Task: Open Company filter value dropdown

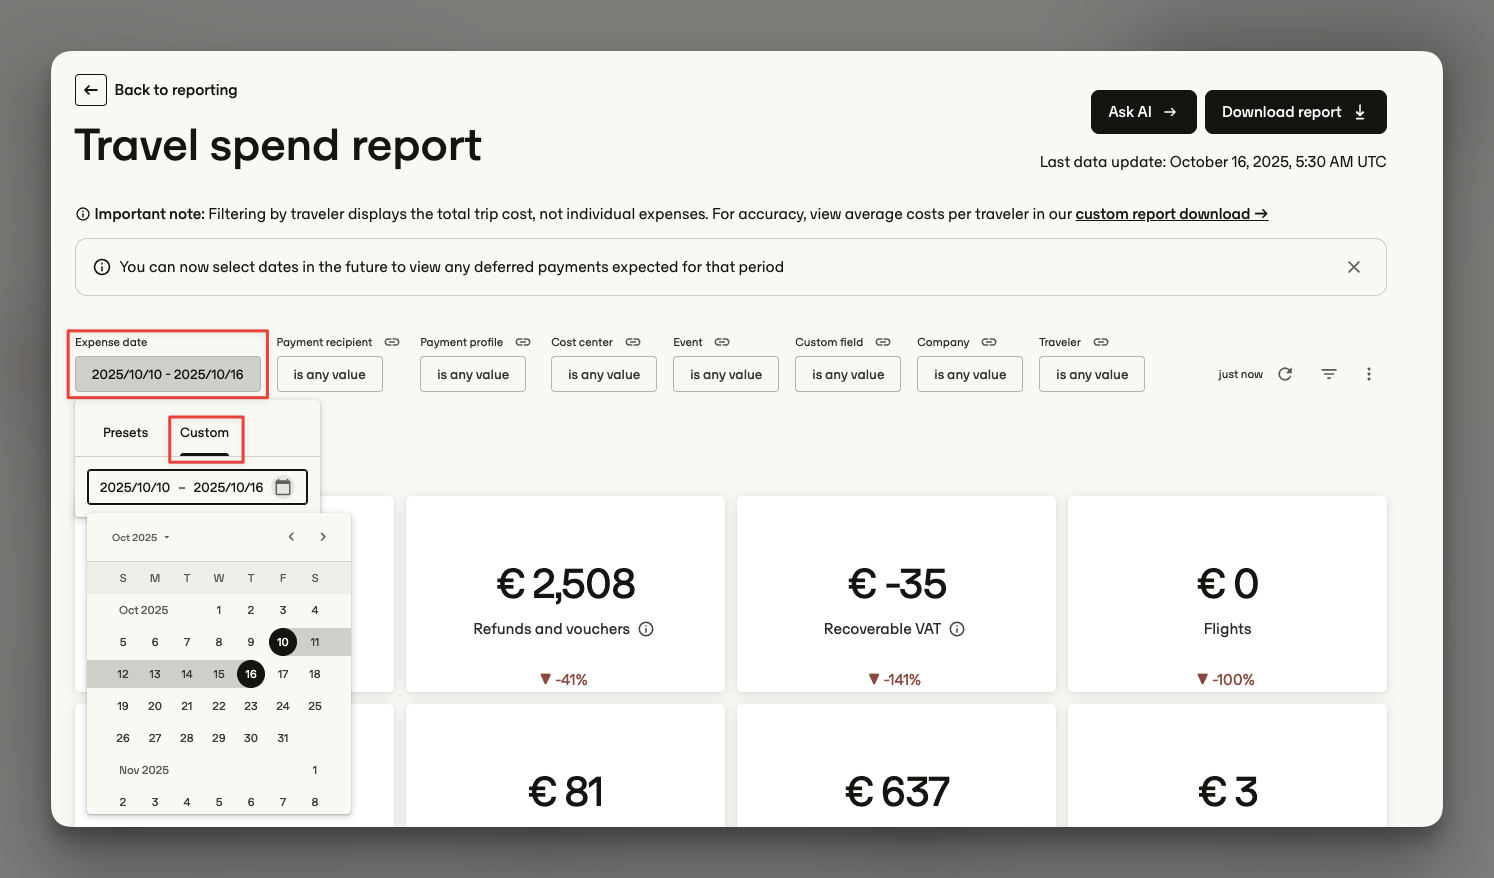Action: point(970,374)
